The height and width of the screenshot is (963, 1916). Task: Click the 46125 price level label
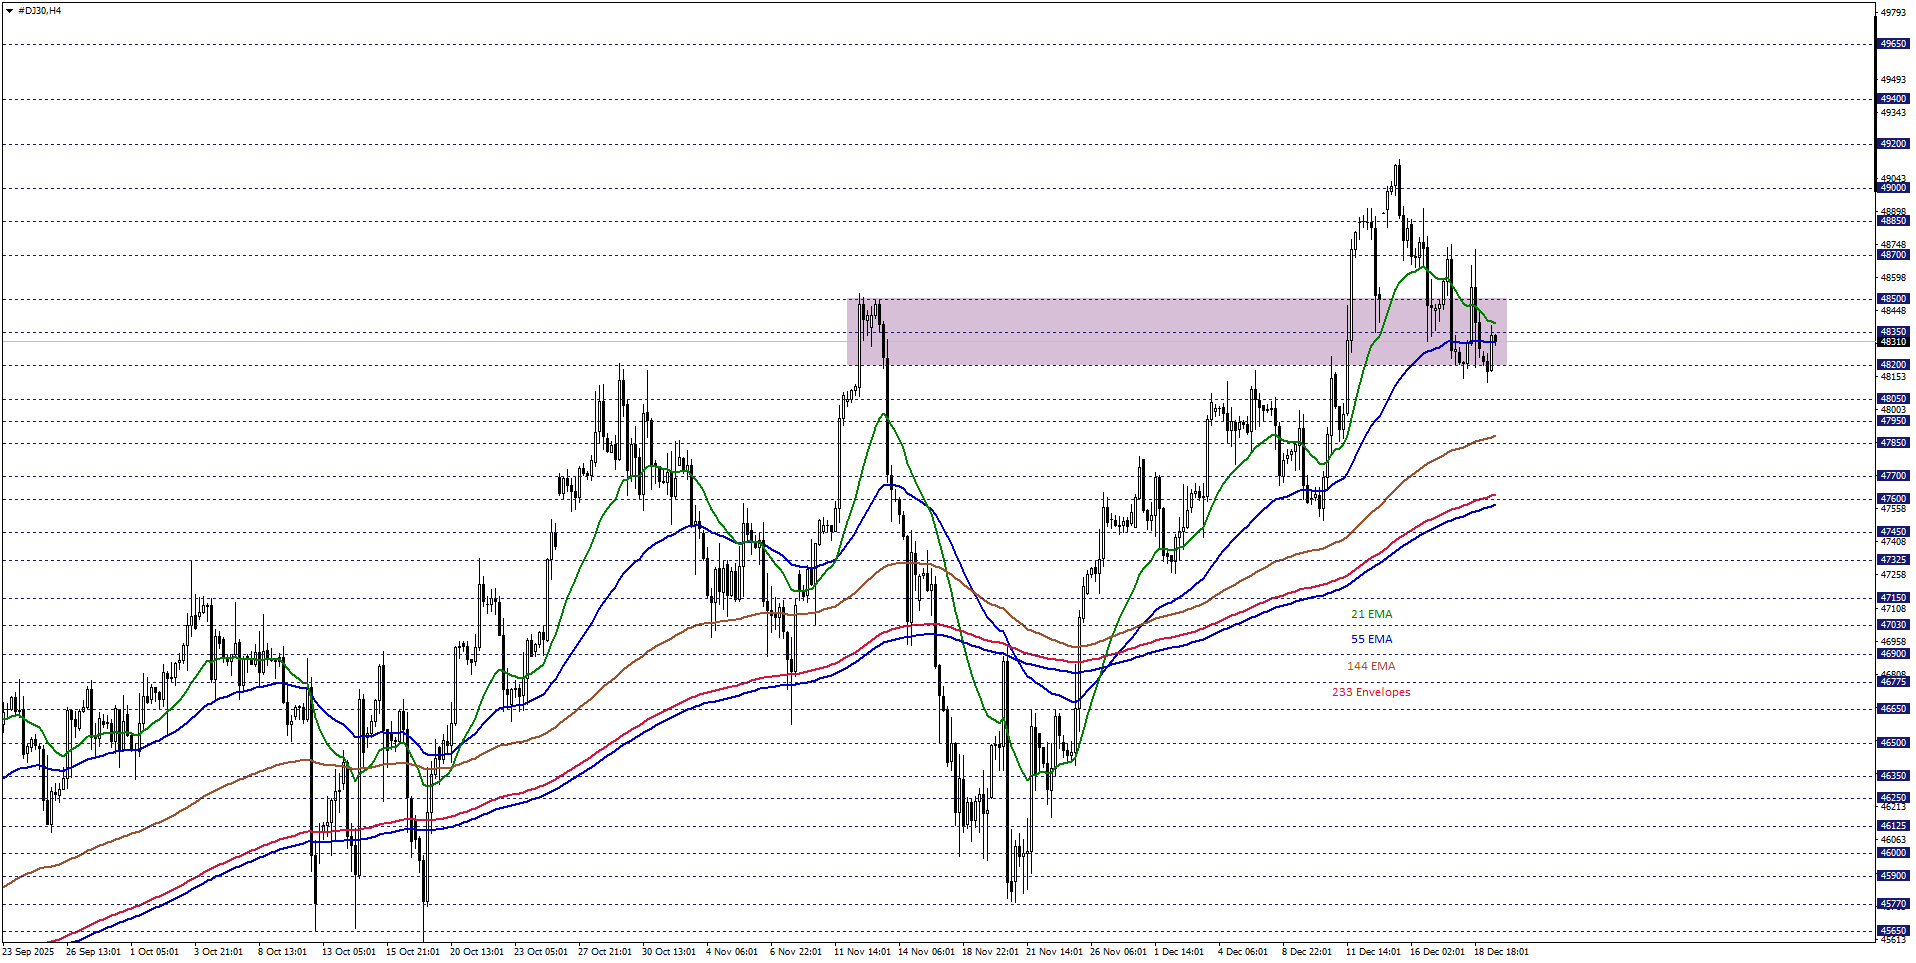[1893, 826]
